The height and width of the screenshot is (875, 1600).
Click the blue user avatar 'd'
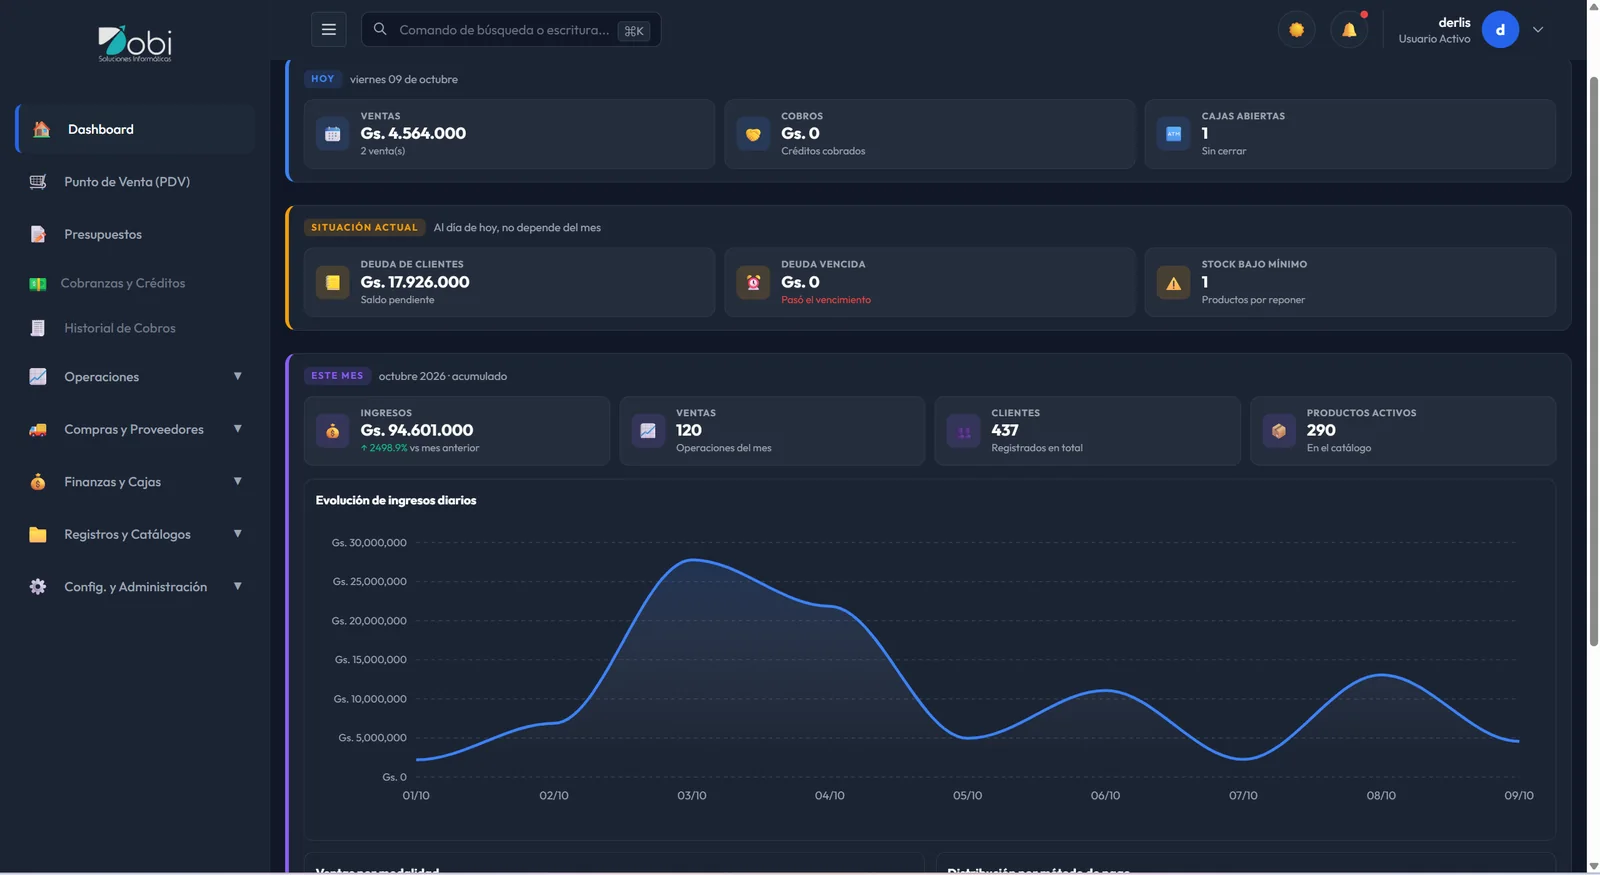pos(1500,30)
